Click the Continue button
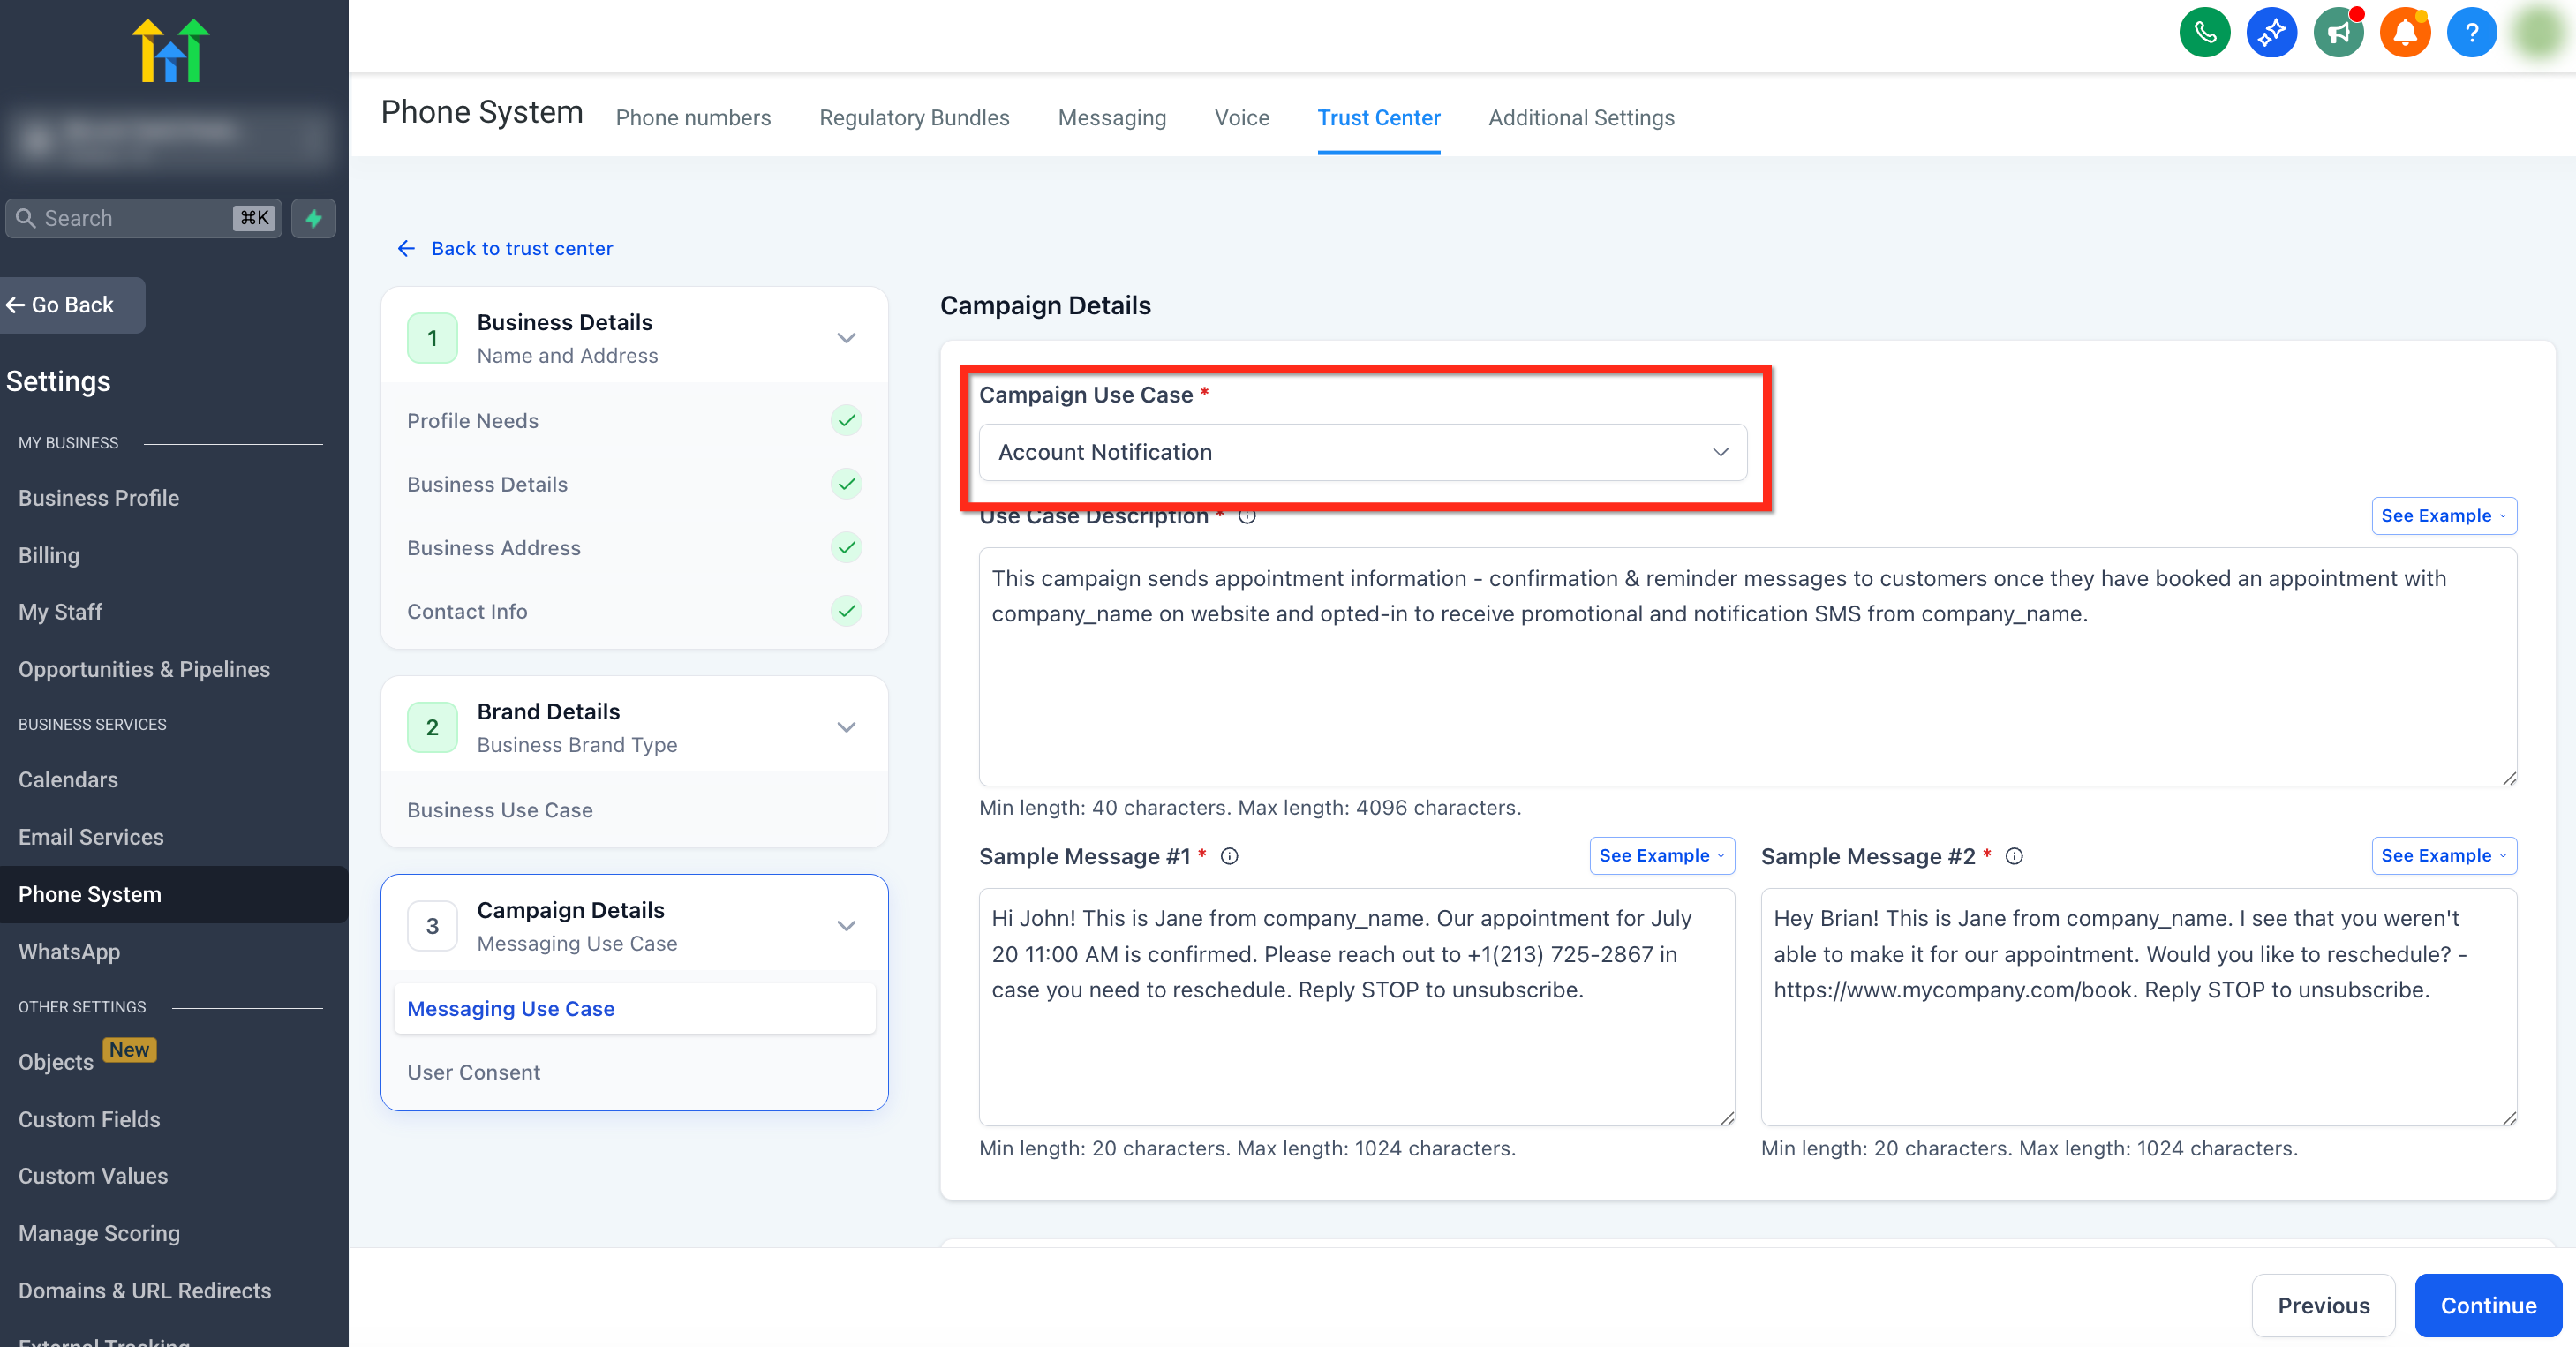The width and height of the screenshot is (2576, 1347). point(2487,1305)
